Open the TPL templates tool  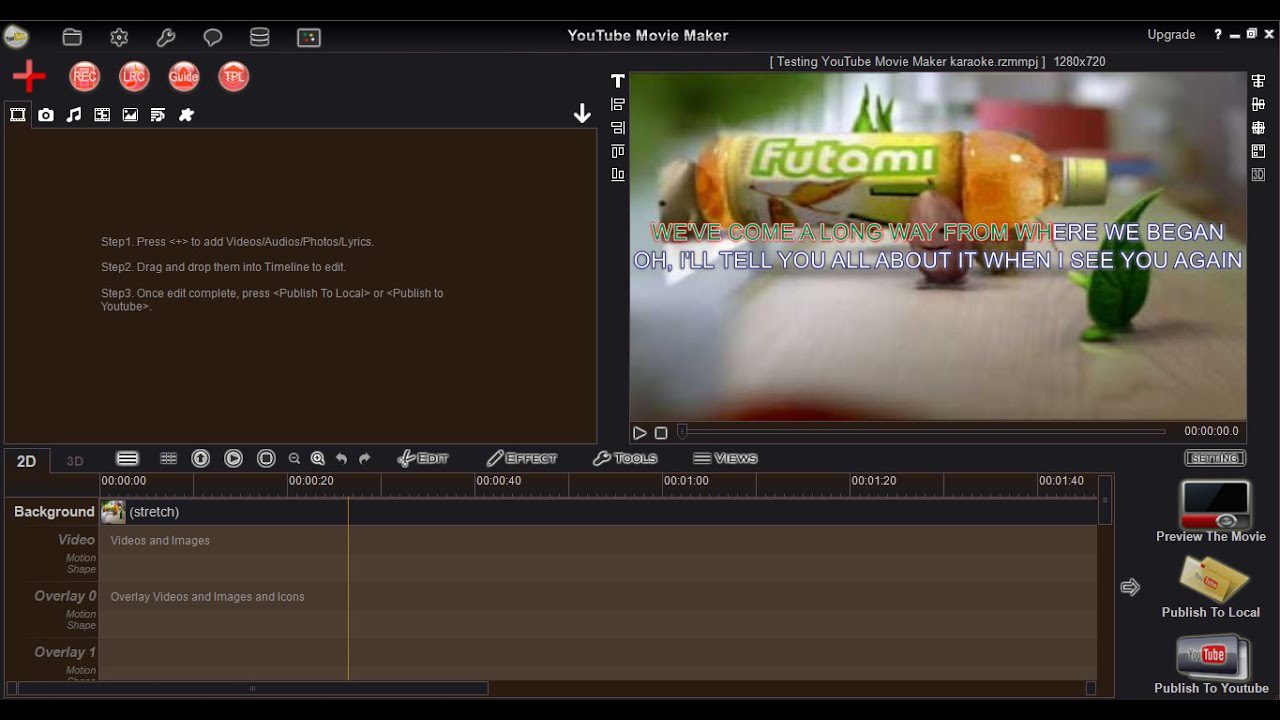tap(233, 76)
